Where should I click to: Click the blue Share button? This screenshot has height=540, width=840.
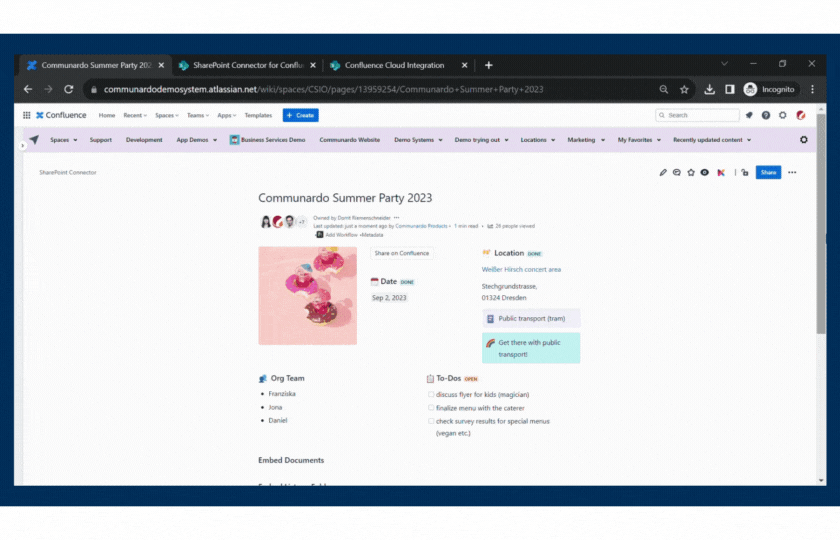(768, 172)
